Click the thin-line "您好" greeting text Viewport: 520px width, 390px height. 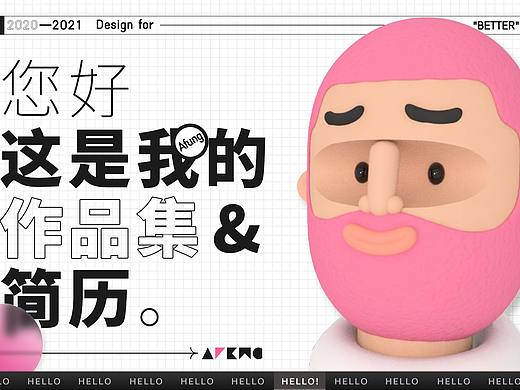65,89
